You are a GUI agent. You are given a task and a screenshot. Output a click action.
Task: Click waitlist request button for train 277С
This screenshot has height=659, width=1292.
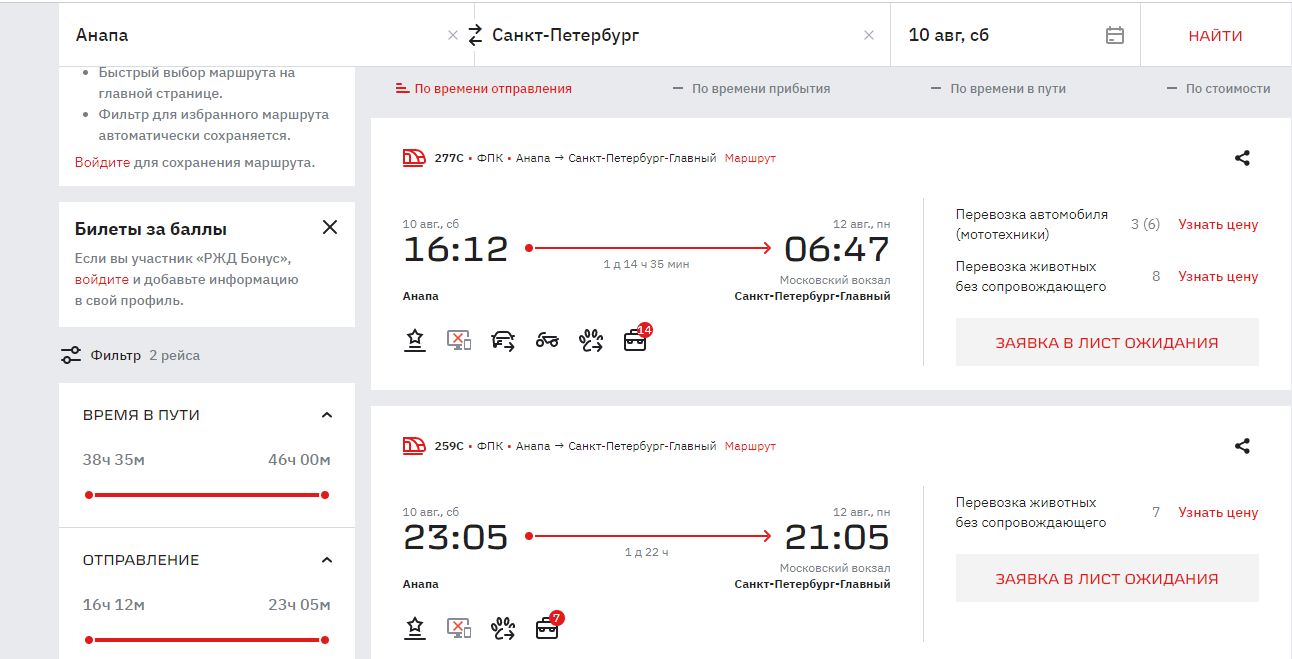1106,342
